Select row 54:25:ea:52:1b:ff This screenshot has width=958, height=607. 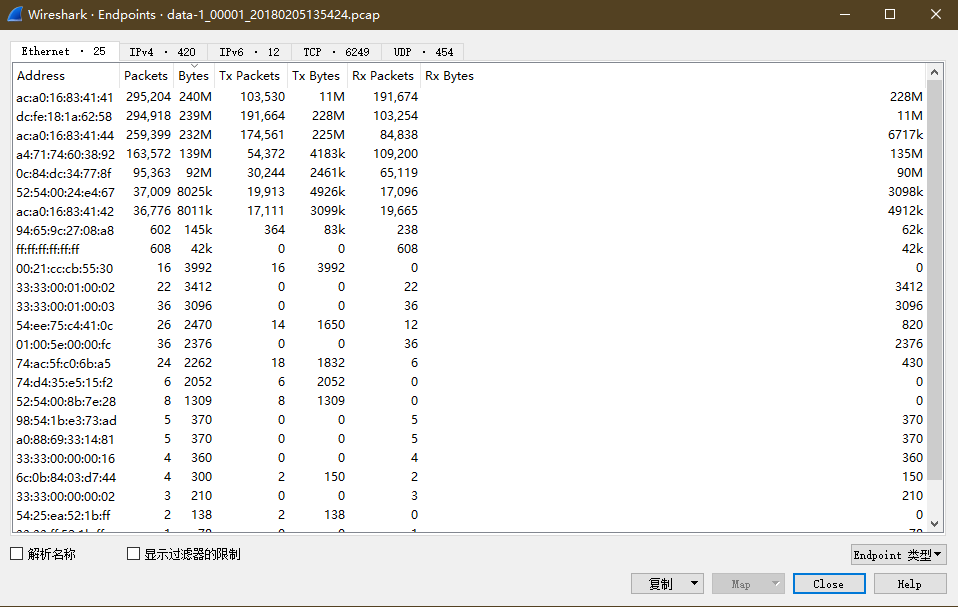coord(469,515)
